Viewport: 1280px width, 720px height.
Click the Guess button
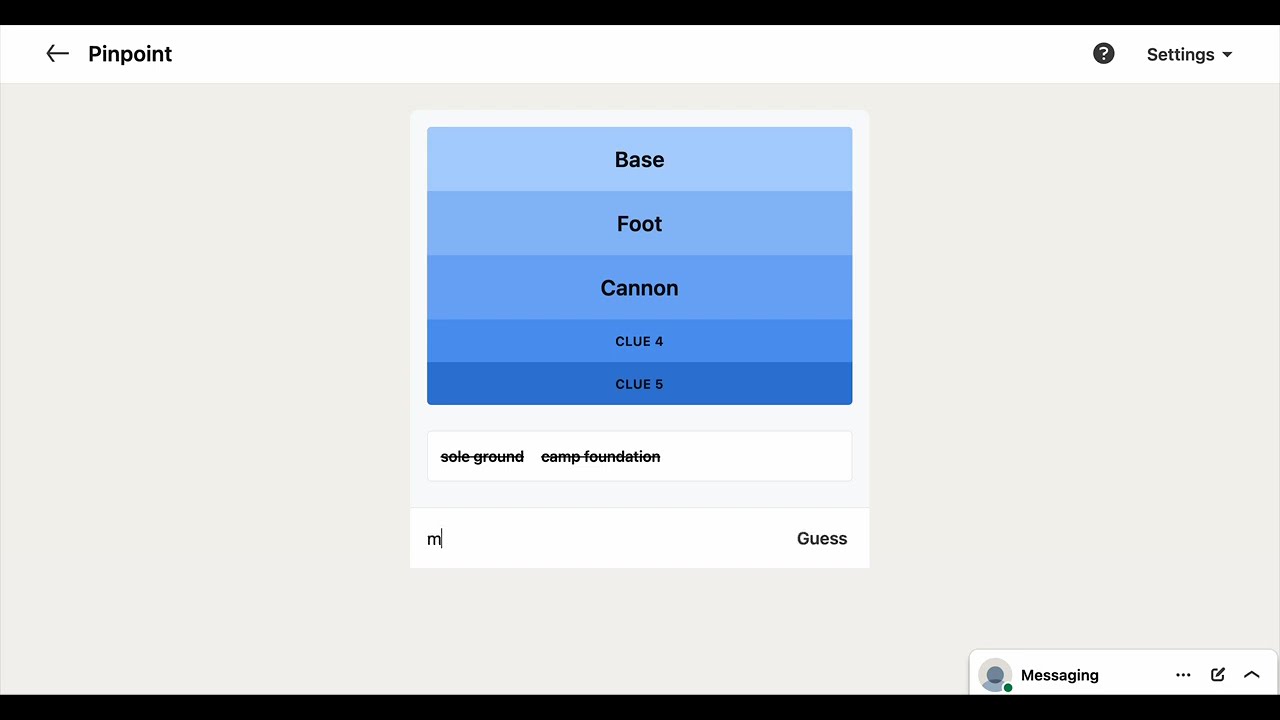pyautogui.click(x=822, y=539)
